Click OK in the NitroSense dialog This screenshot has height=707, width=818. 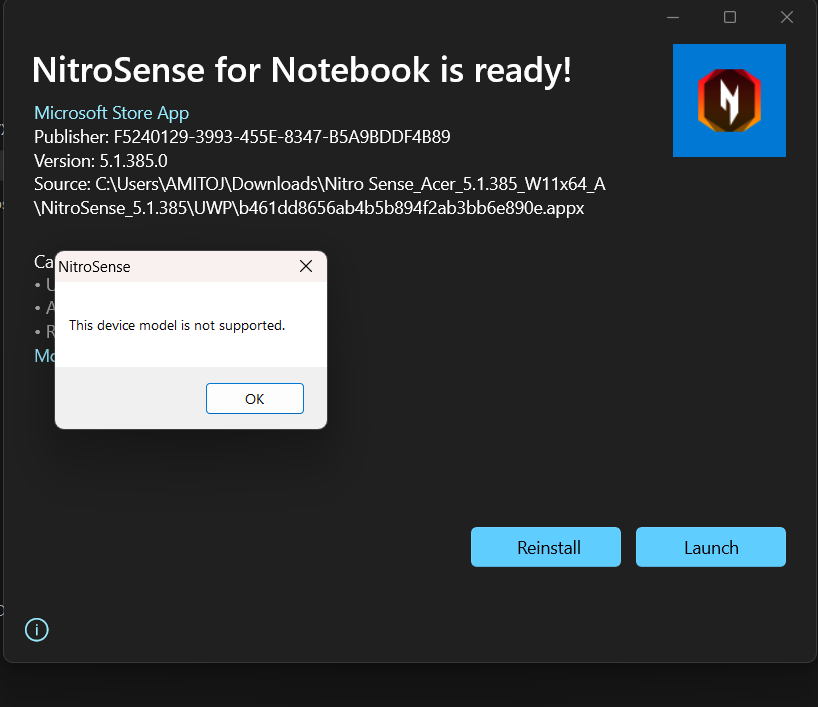255,399
